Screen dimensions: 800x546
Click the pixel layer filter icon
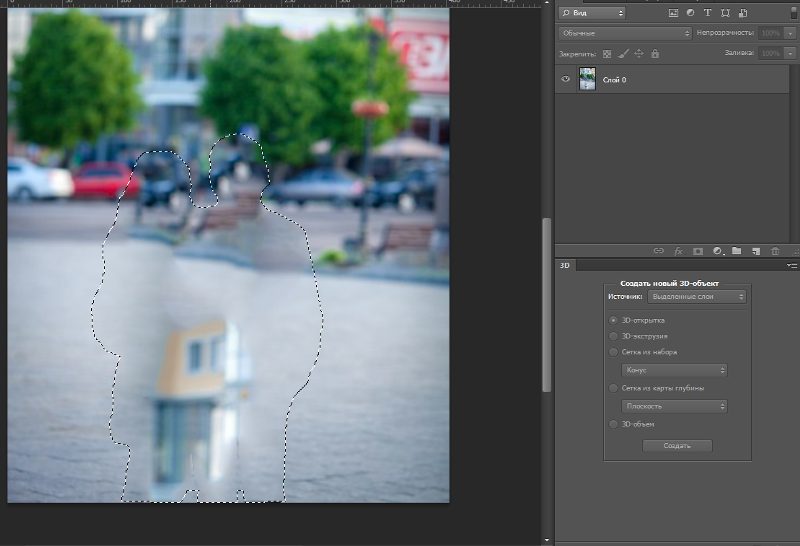click(673, 13)
